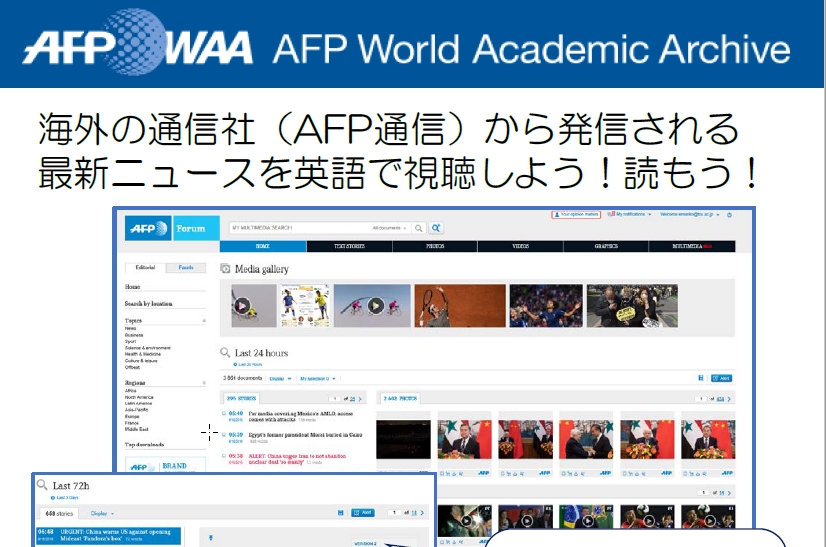Select the Editorial toggle tab
The height and width of the screenshot is (547, 826).
point(145,267)
